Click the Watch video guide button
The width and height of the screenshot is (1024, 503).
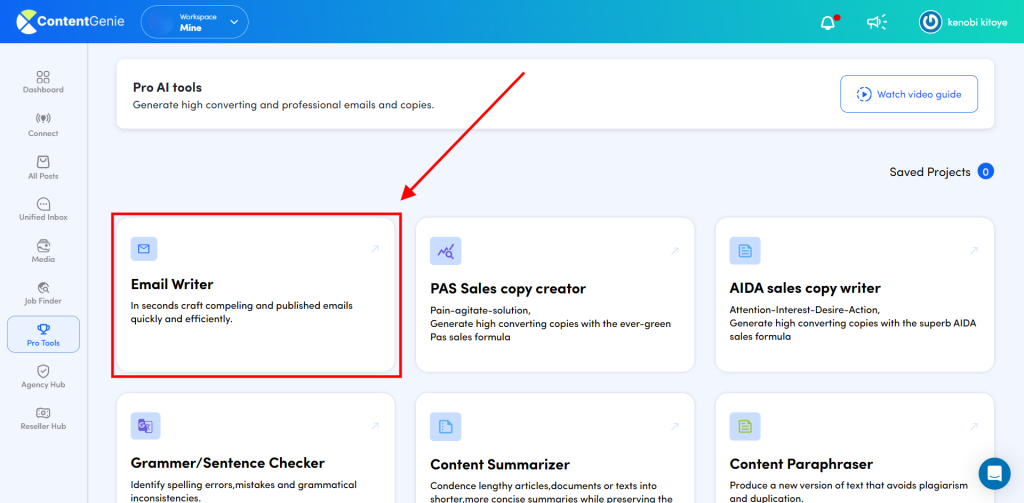coord(909,94)
